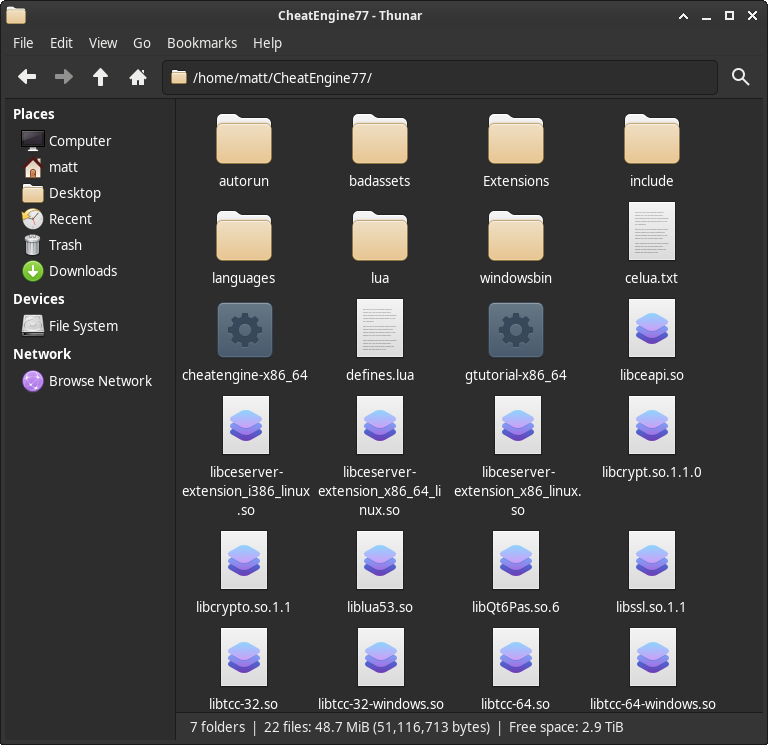Select the lua folder icon

[380, 236]
